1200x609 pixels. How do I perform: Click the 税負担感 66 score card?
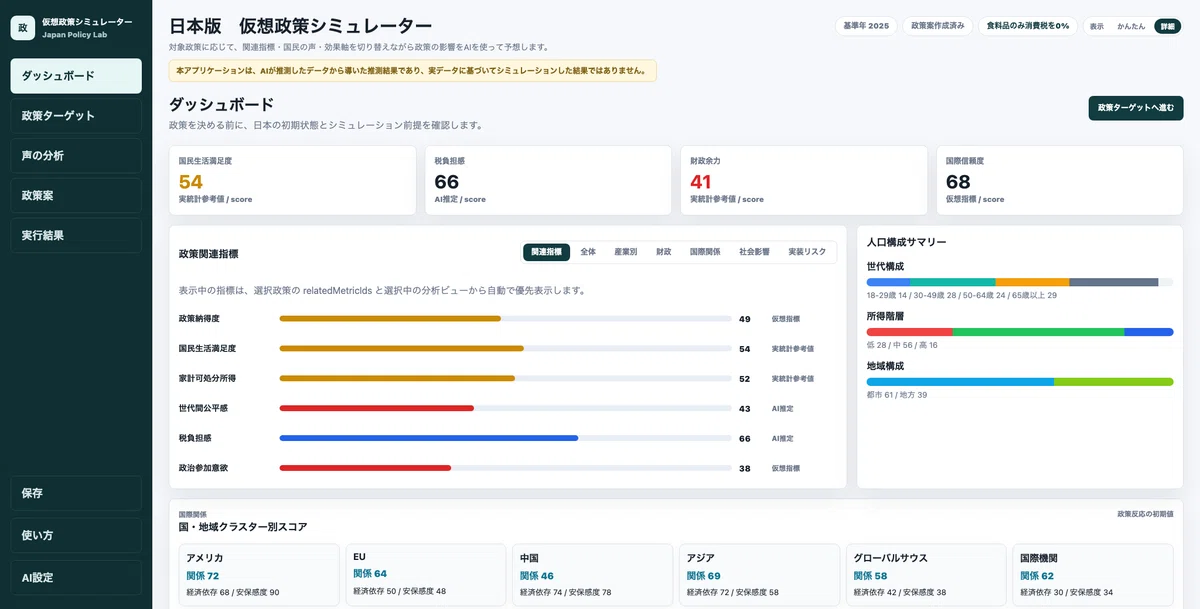[x=548, y=180]
